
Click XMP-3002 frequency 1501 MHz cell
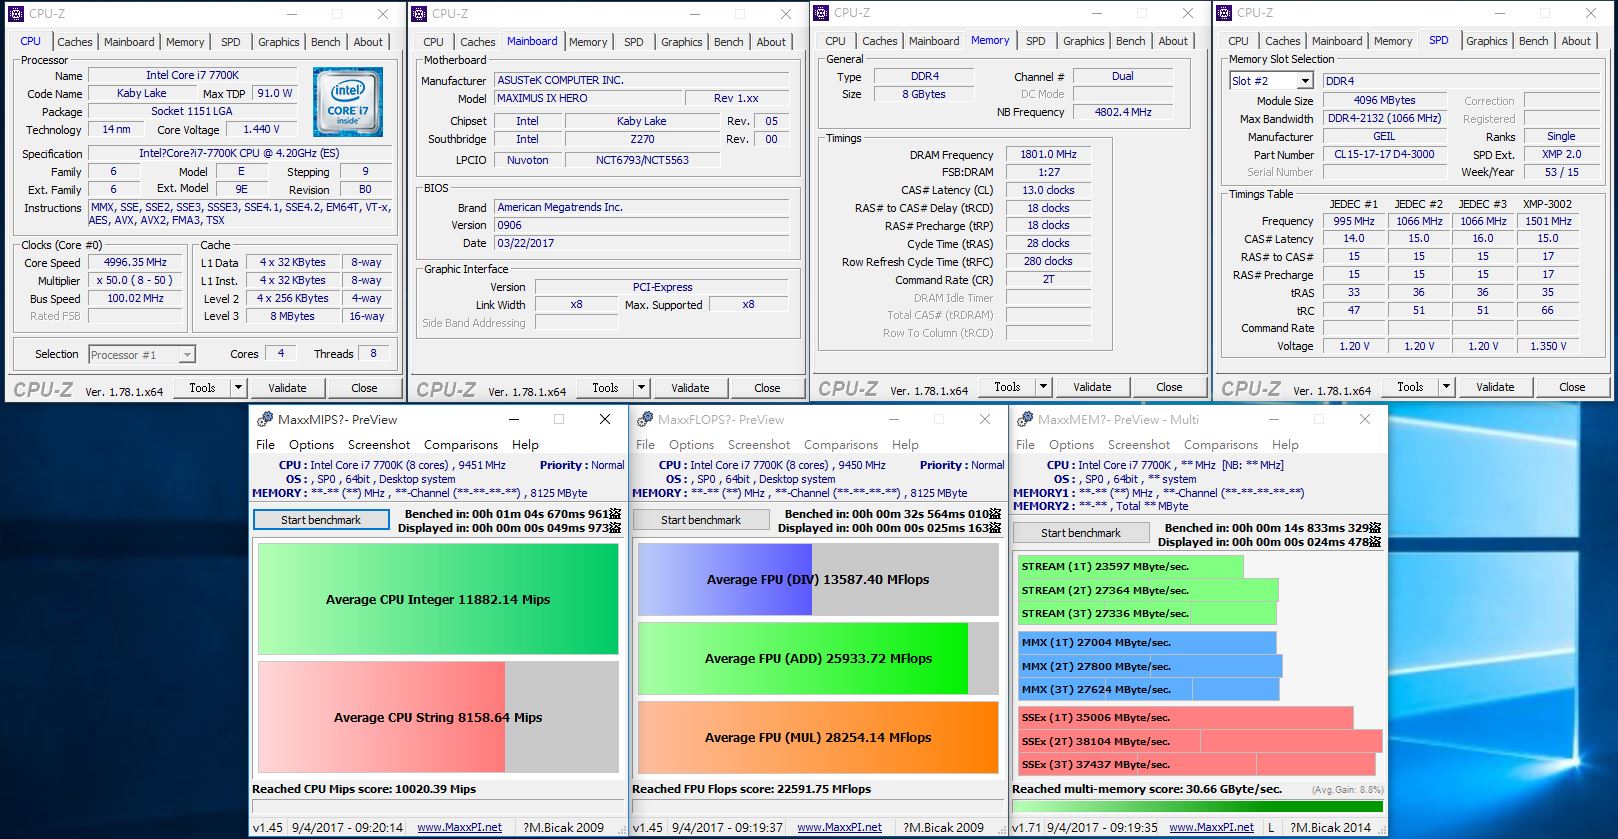[x=1548, y=221]
